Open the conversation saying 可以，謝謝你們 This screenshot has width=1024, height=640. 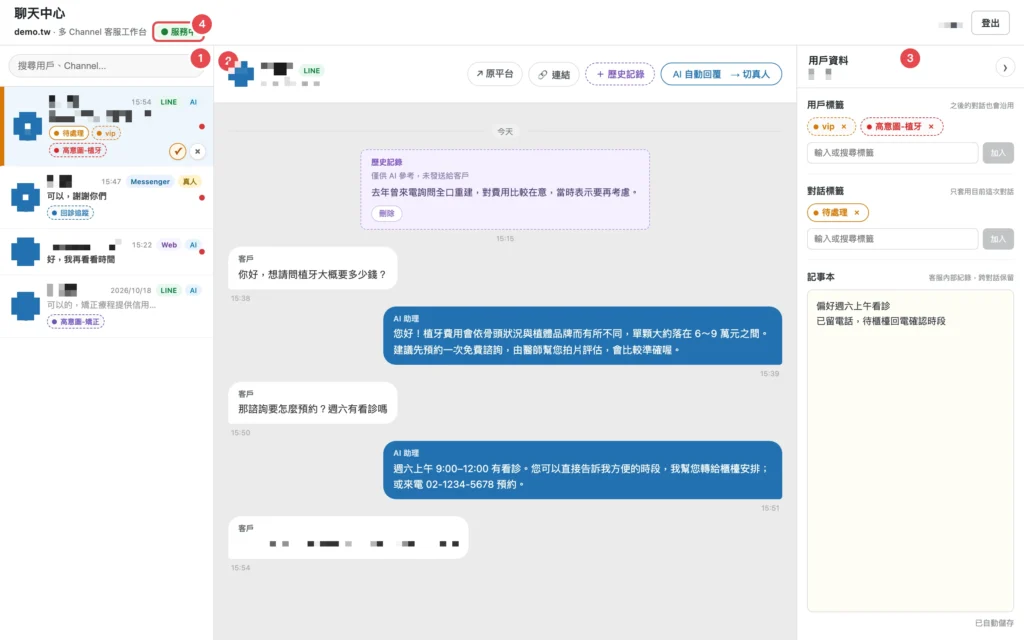pyautogui.click(x=106, y=197)
